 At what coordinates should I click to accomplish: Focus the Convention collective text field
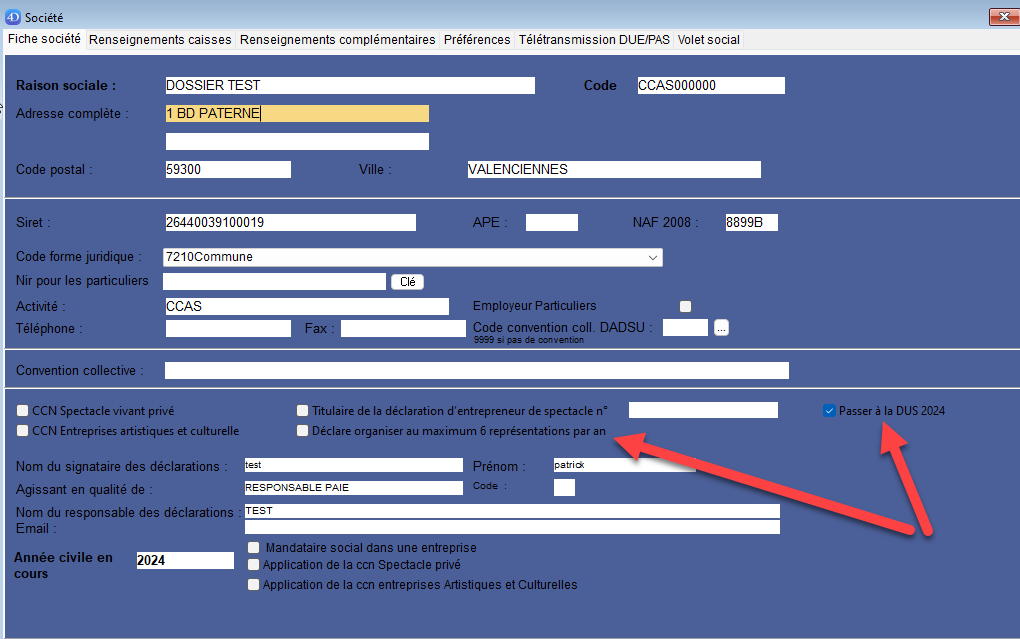[476, 371]
